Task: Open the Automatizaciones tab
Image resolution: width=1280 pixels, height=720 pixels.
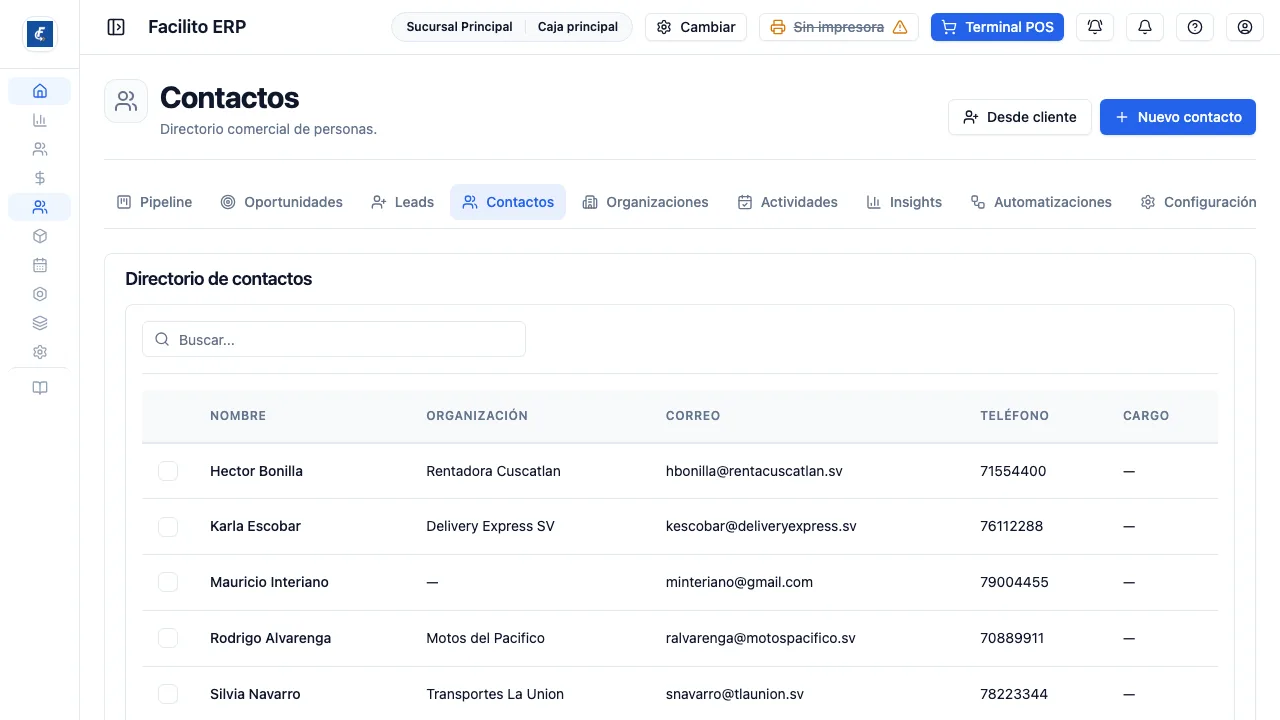Action: tap(1041, 202)
